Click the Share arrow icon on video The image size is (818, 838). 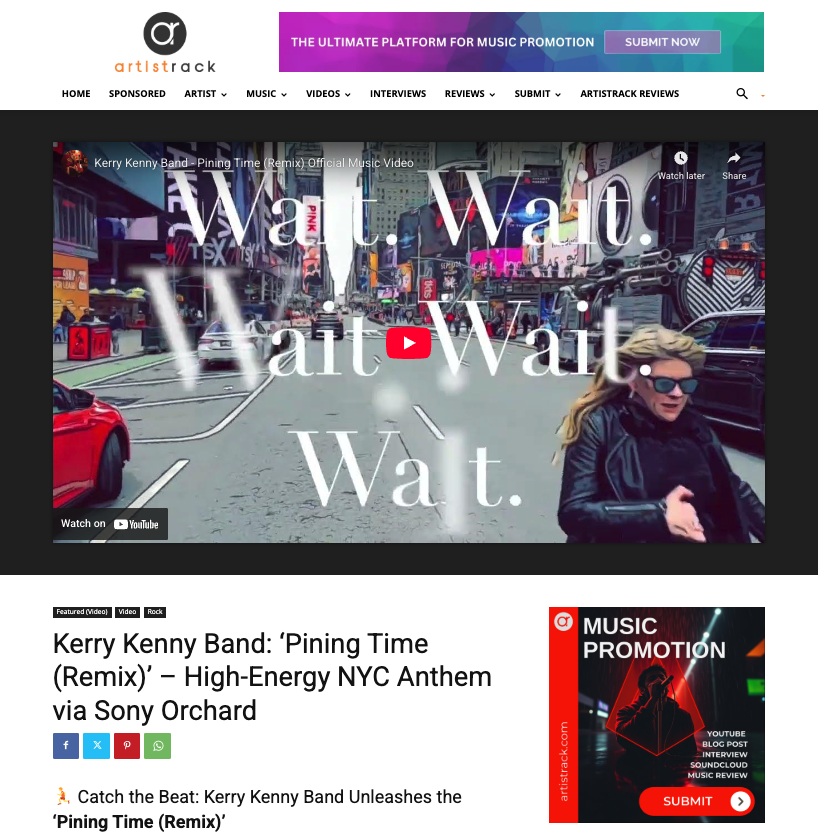tap(734, 158)
